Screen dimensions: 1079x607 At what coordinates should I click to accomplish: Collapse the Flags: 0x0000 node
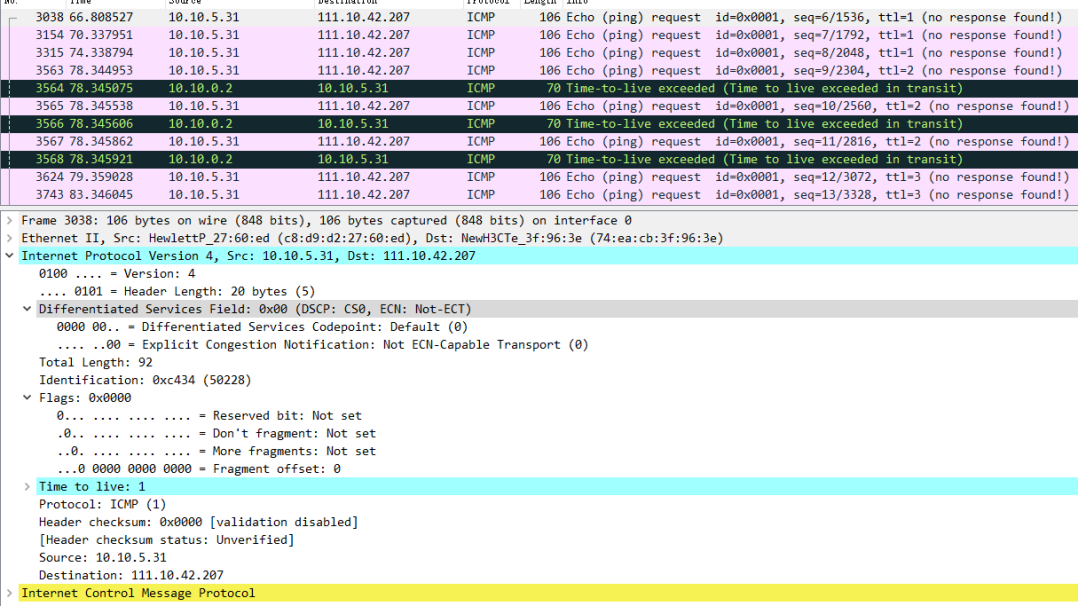point(27,398)
